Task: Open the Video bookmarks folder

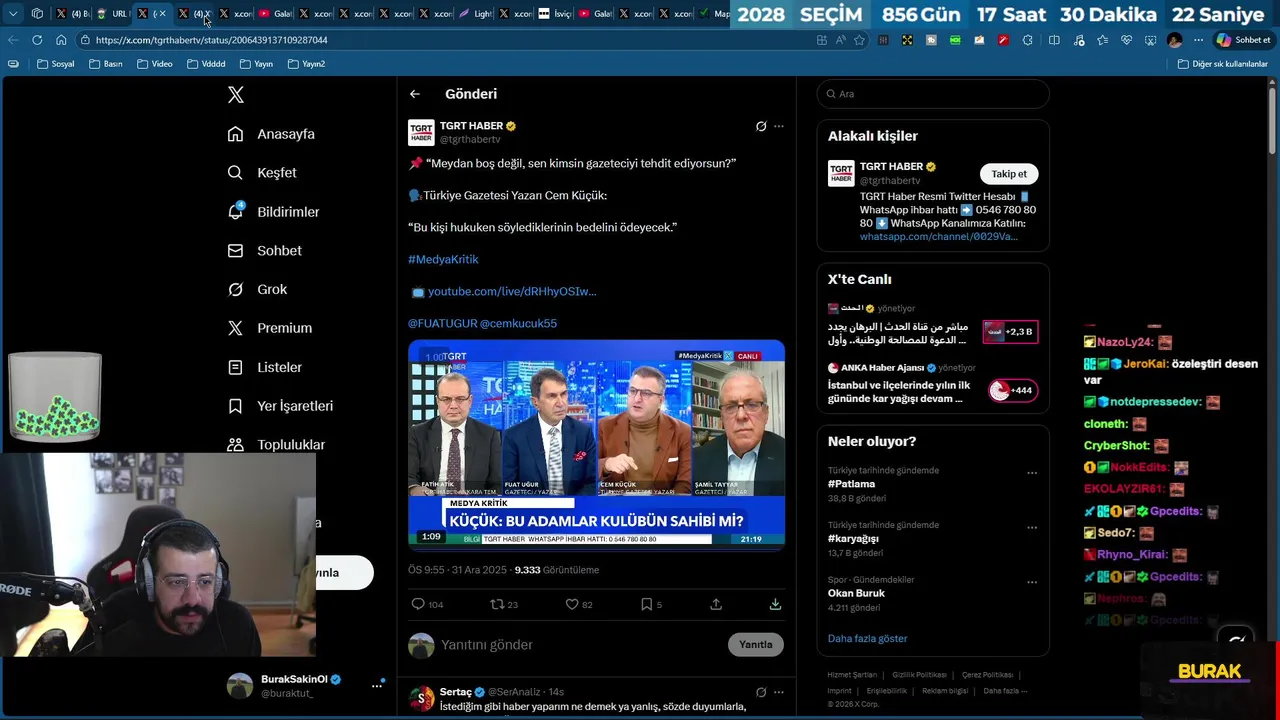Action: (155, 64)
